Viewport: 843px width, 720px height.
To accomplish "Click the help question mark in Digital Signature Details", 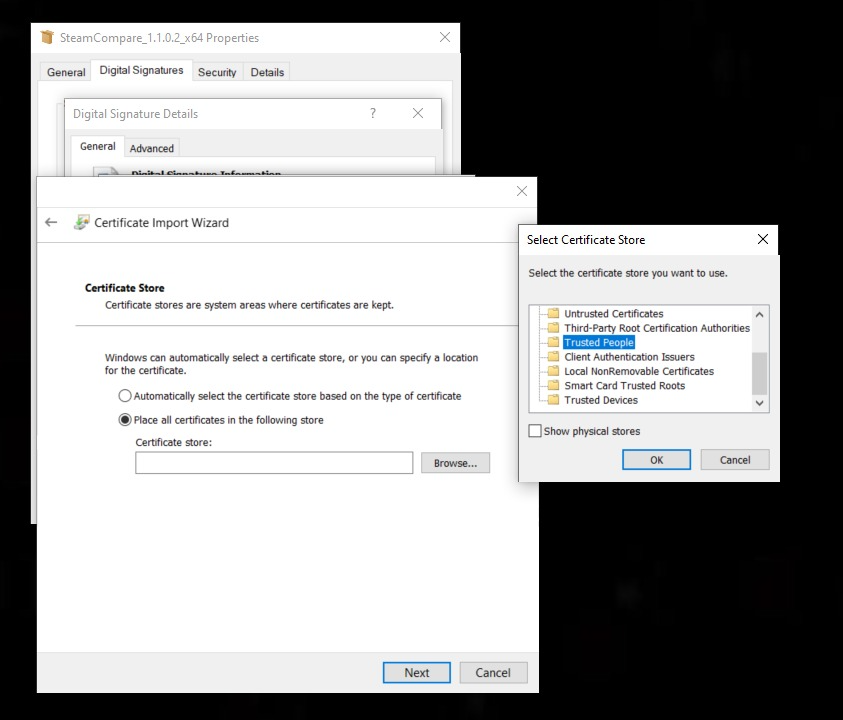I will click(x=373, y=113).
